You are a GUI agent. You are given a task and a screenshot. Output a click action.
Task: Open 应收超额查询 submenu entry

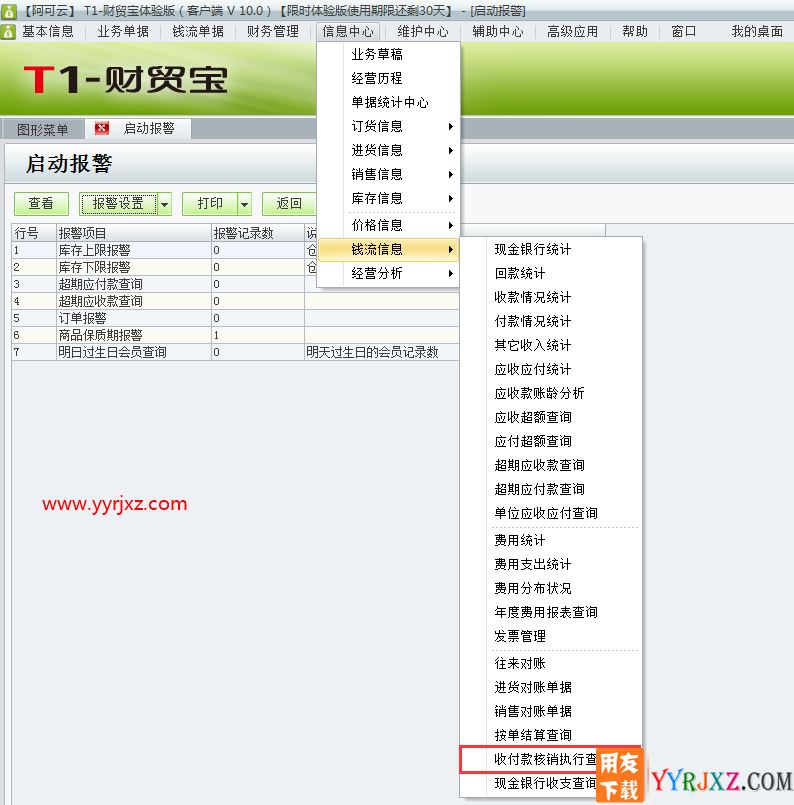click(551, 417)
